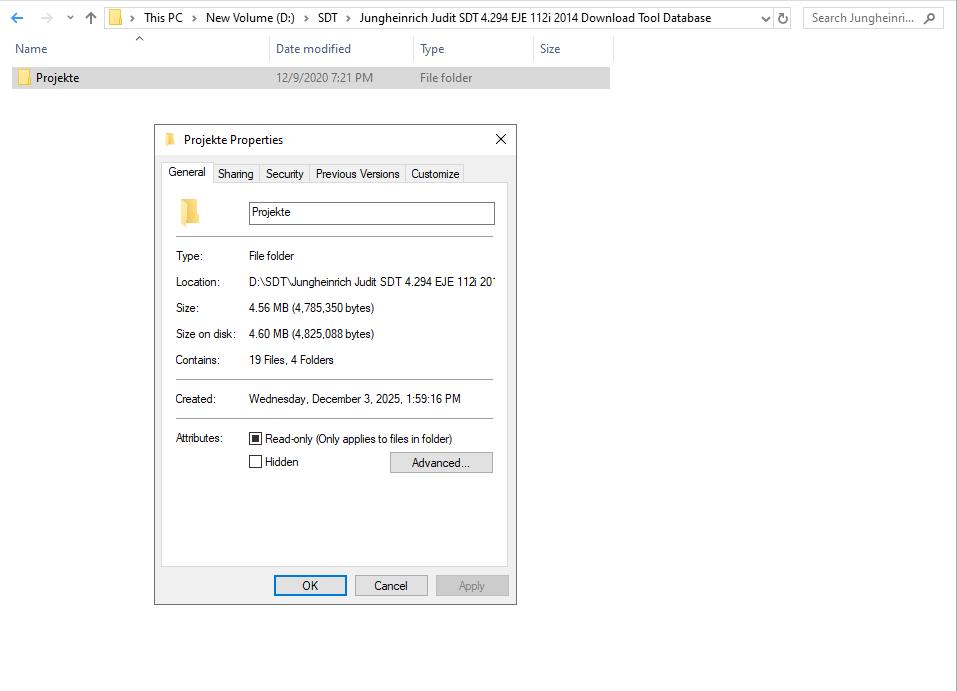
Task: Click the File folder type value in Properties
Action: pyautogui.click(x=272, y=256)
